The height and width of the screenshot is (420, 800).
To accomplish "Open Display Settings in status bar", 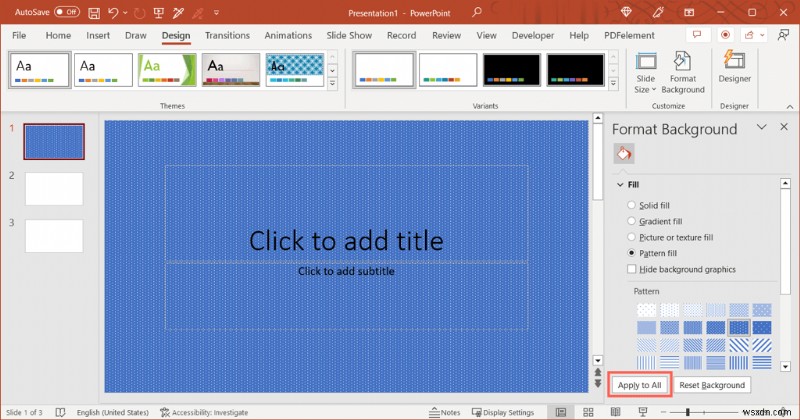I will click(503, 412).
